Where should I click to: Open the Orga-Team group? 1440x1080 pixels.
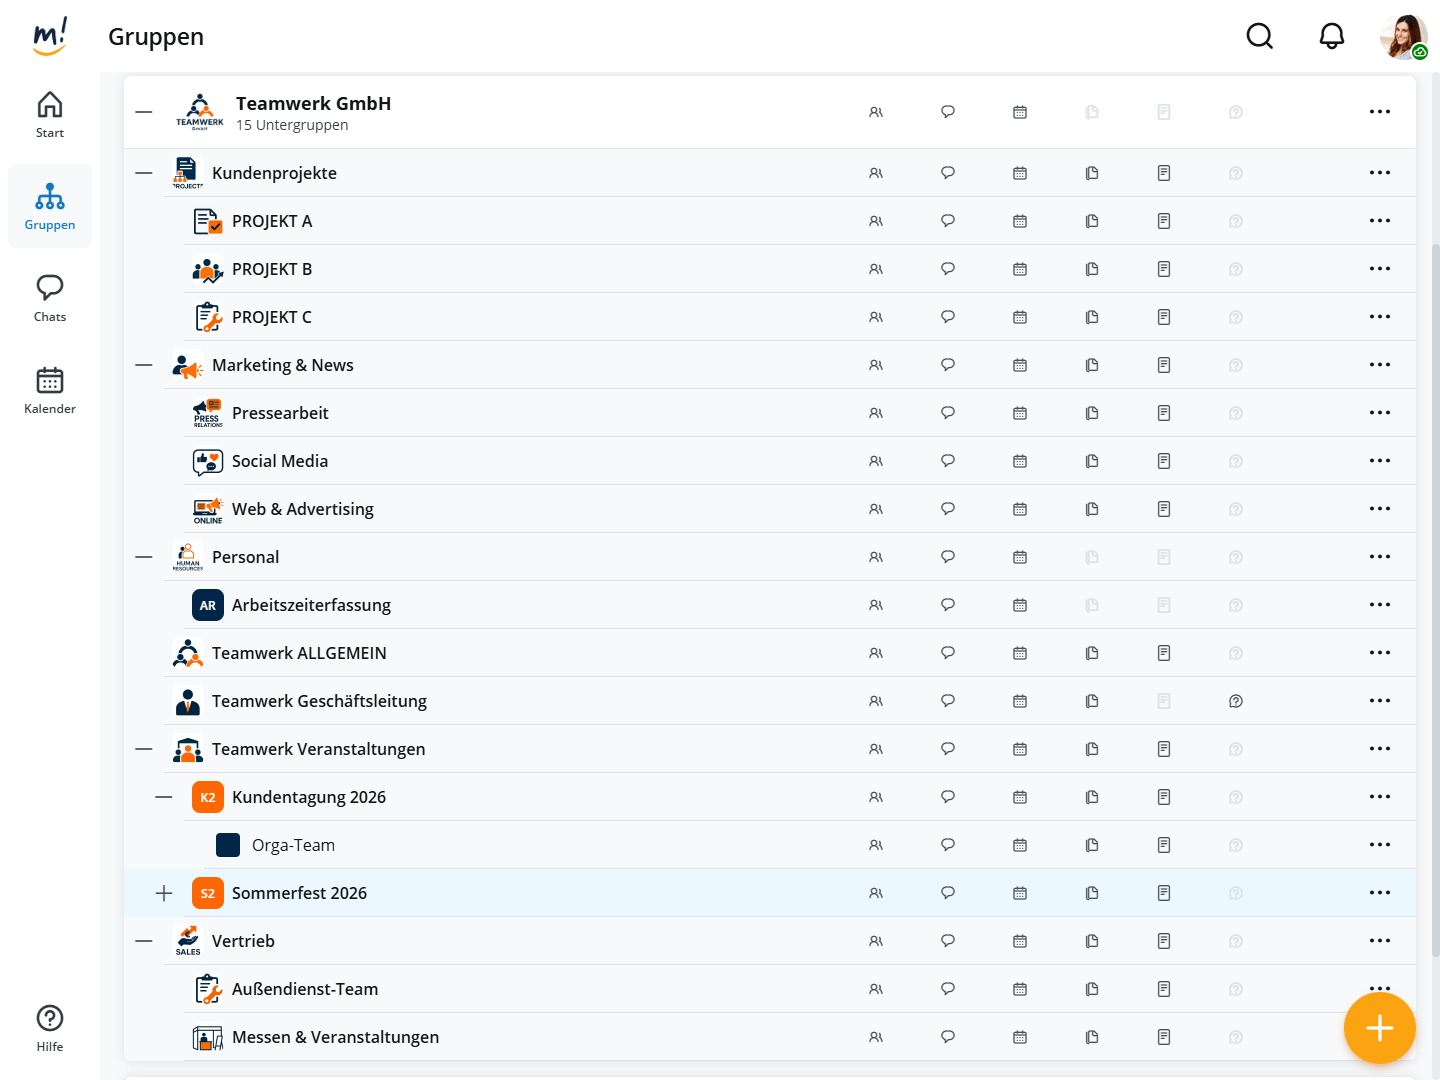pyautogui.click(x=293, y=845)
